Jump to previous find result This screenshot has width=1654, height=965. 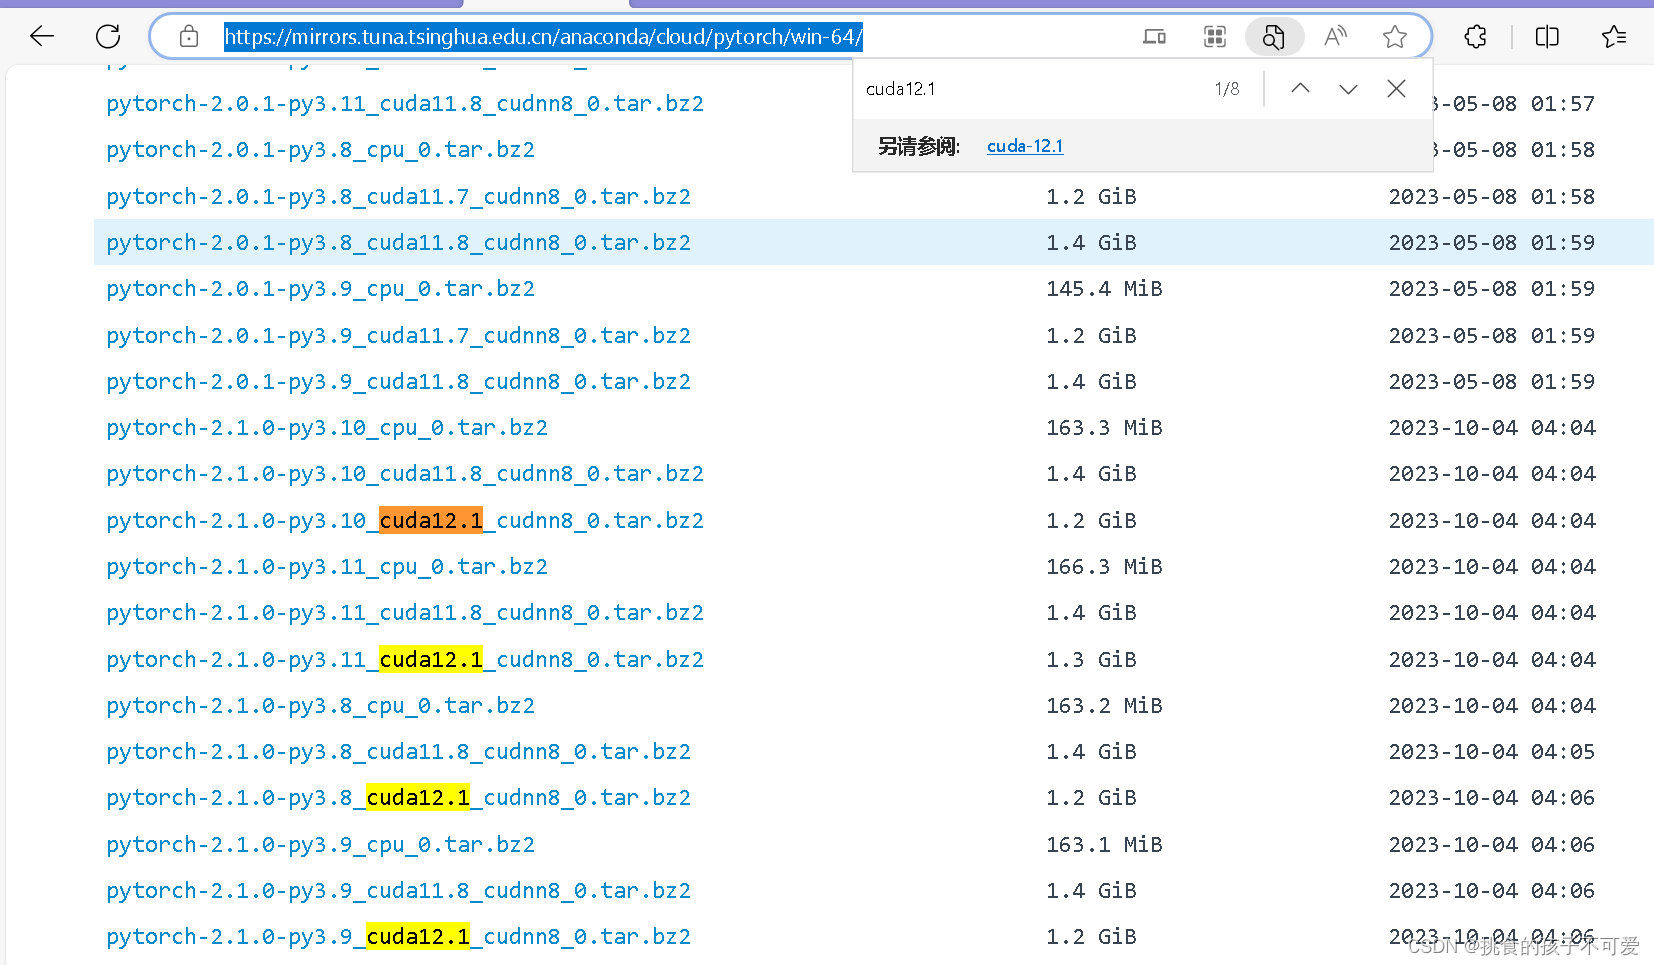(1300, 89)
